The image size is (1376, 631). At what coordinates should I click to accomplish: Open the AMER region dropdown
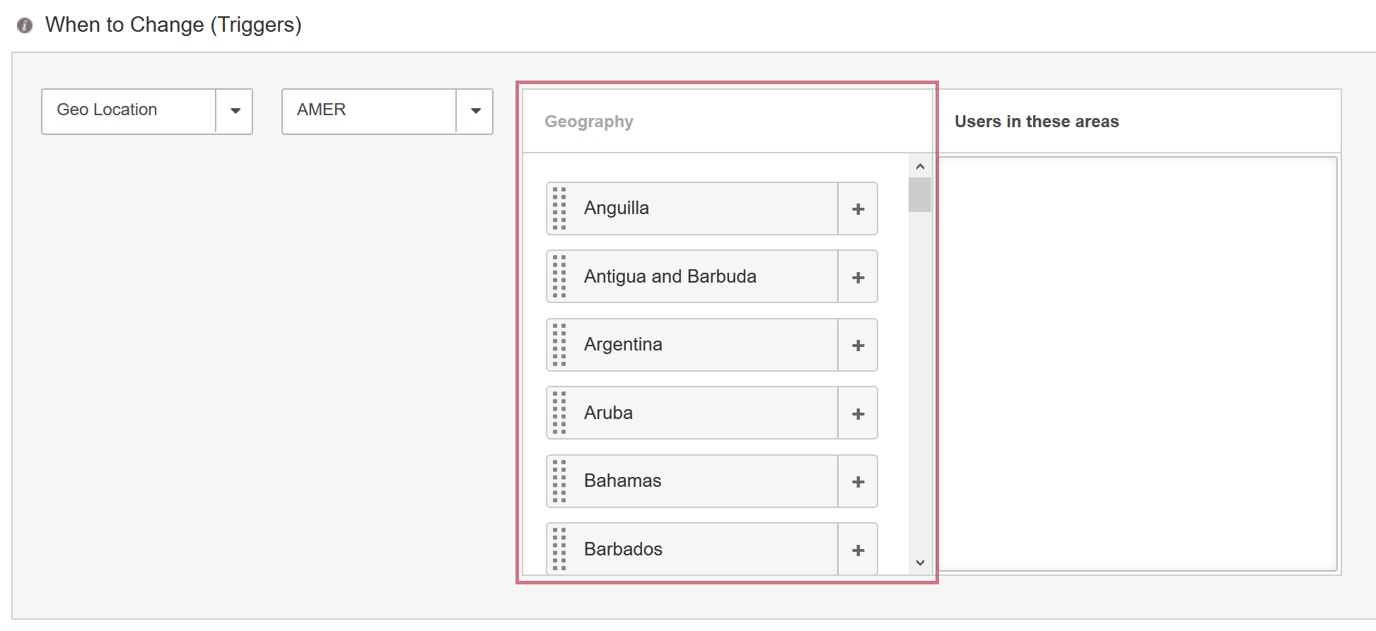point(477,111)
